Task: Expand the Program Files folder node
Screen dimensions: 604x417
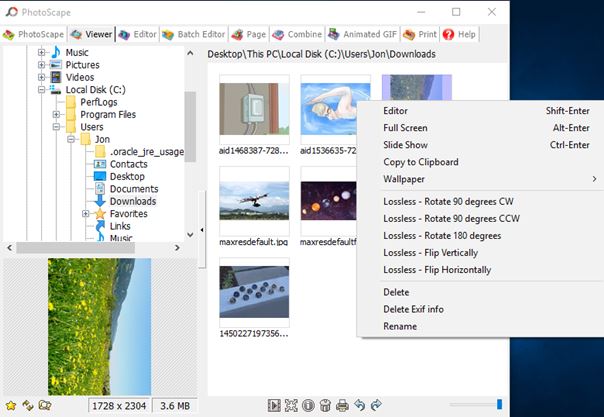Action: point(56,115)
